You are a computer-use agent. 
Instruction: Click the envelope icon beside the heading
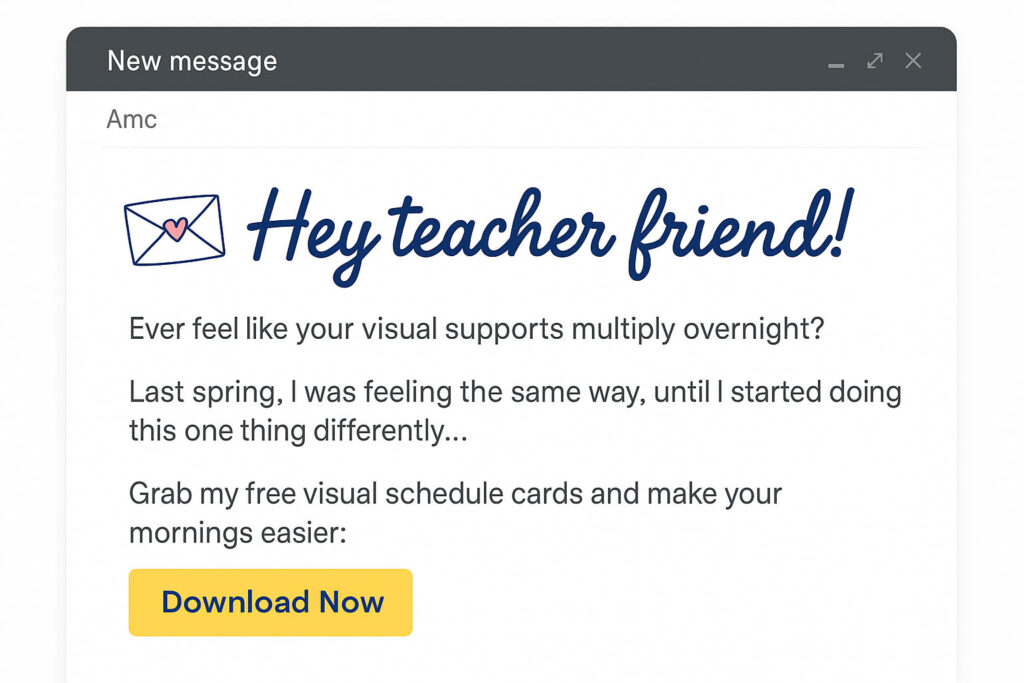click(x=174, y=230)
